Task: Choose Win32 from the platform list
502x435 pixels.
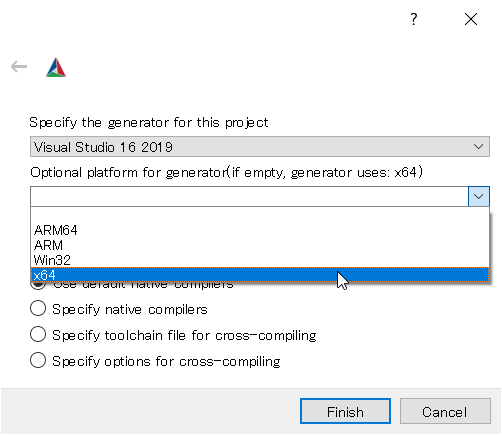Action: [260, 260]
